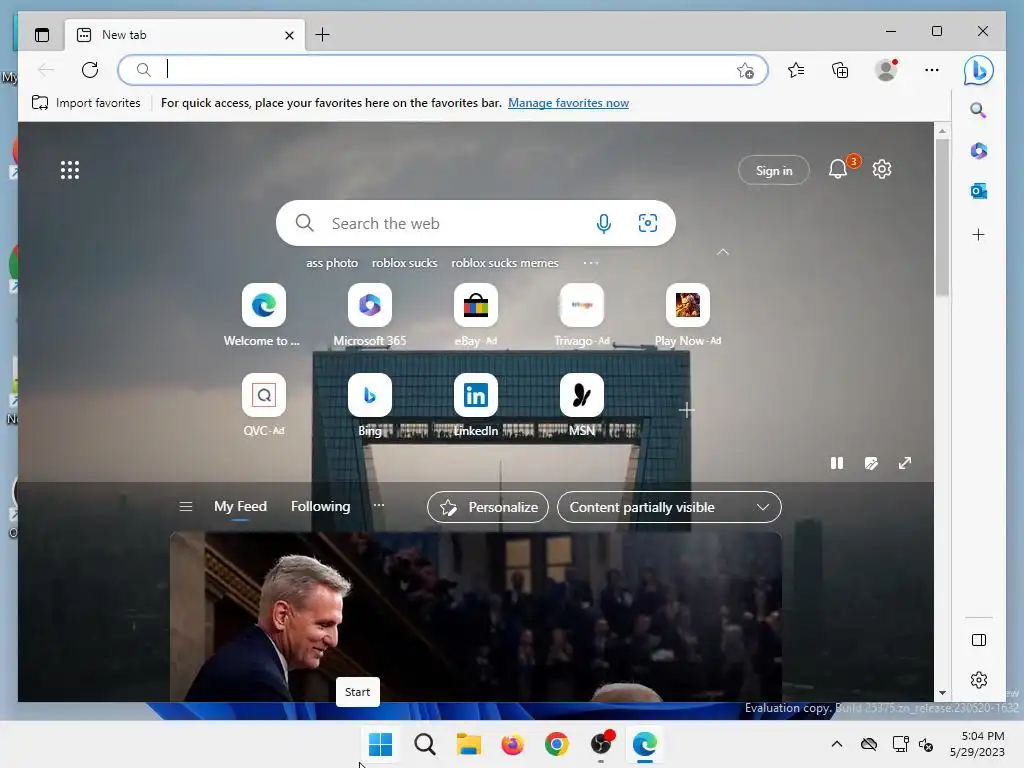Click the Personalize button
The height and width of the screenshot is (768, 1024).
pyautogui.click(x=488, y=507)
